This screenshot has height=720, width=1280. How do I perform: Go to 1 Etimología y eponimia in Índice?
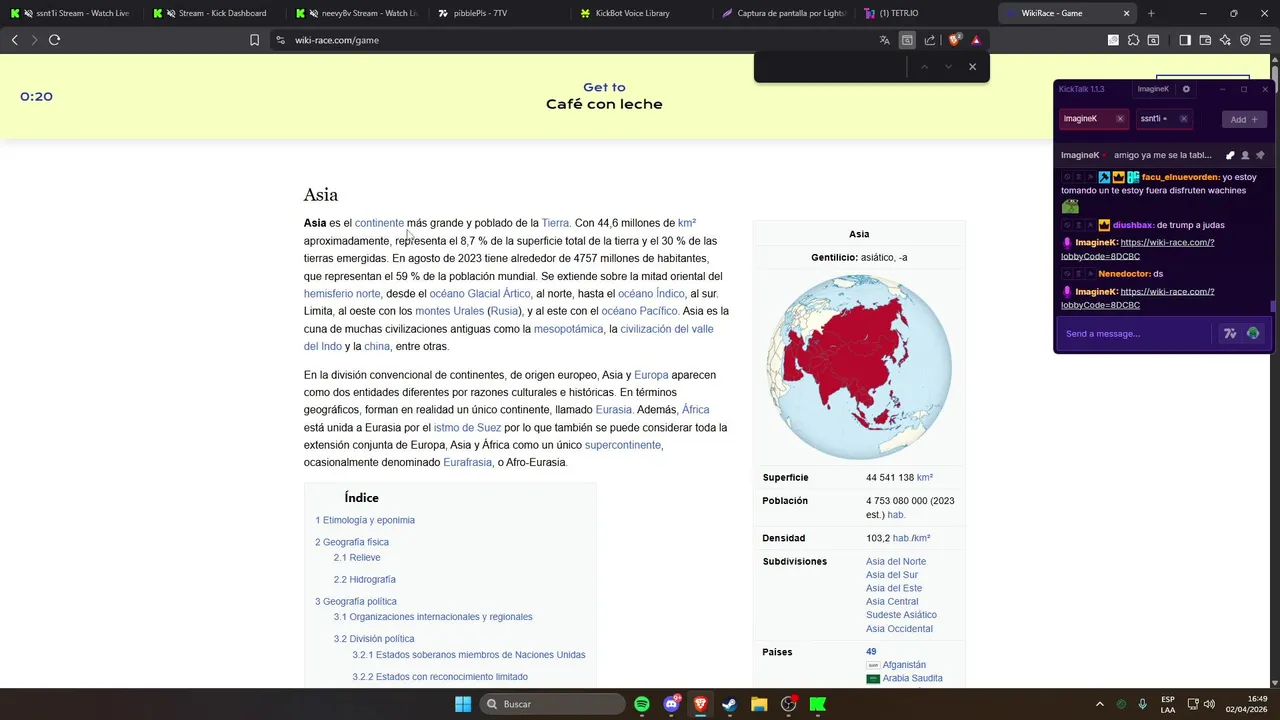click(x=365, y=520)
